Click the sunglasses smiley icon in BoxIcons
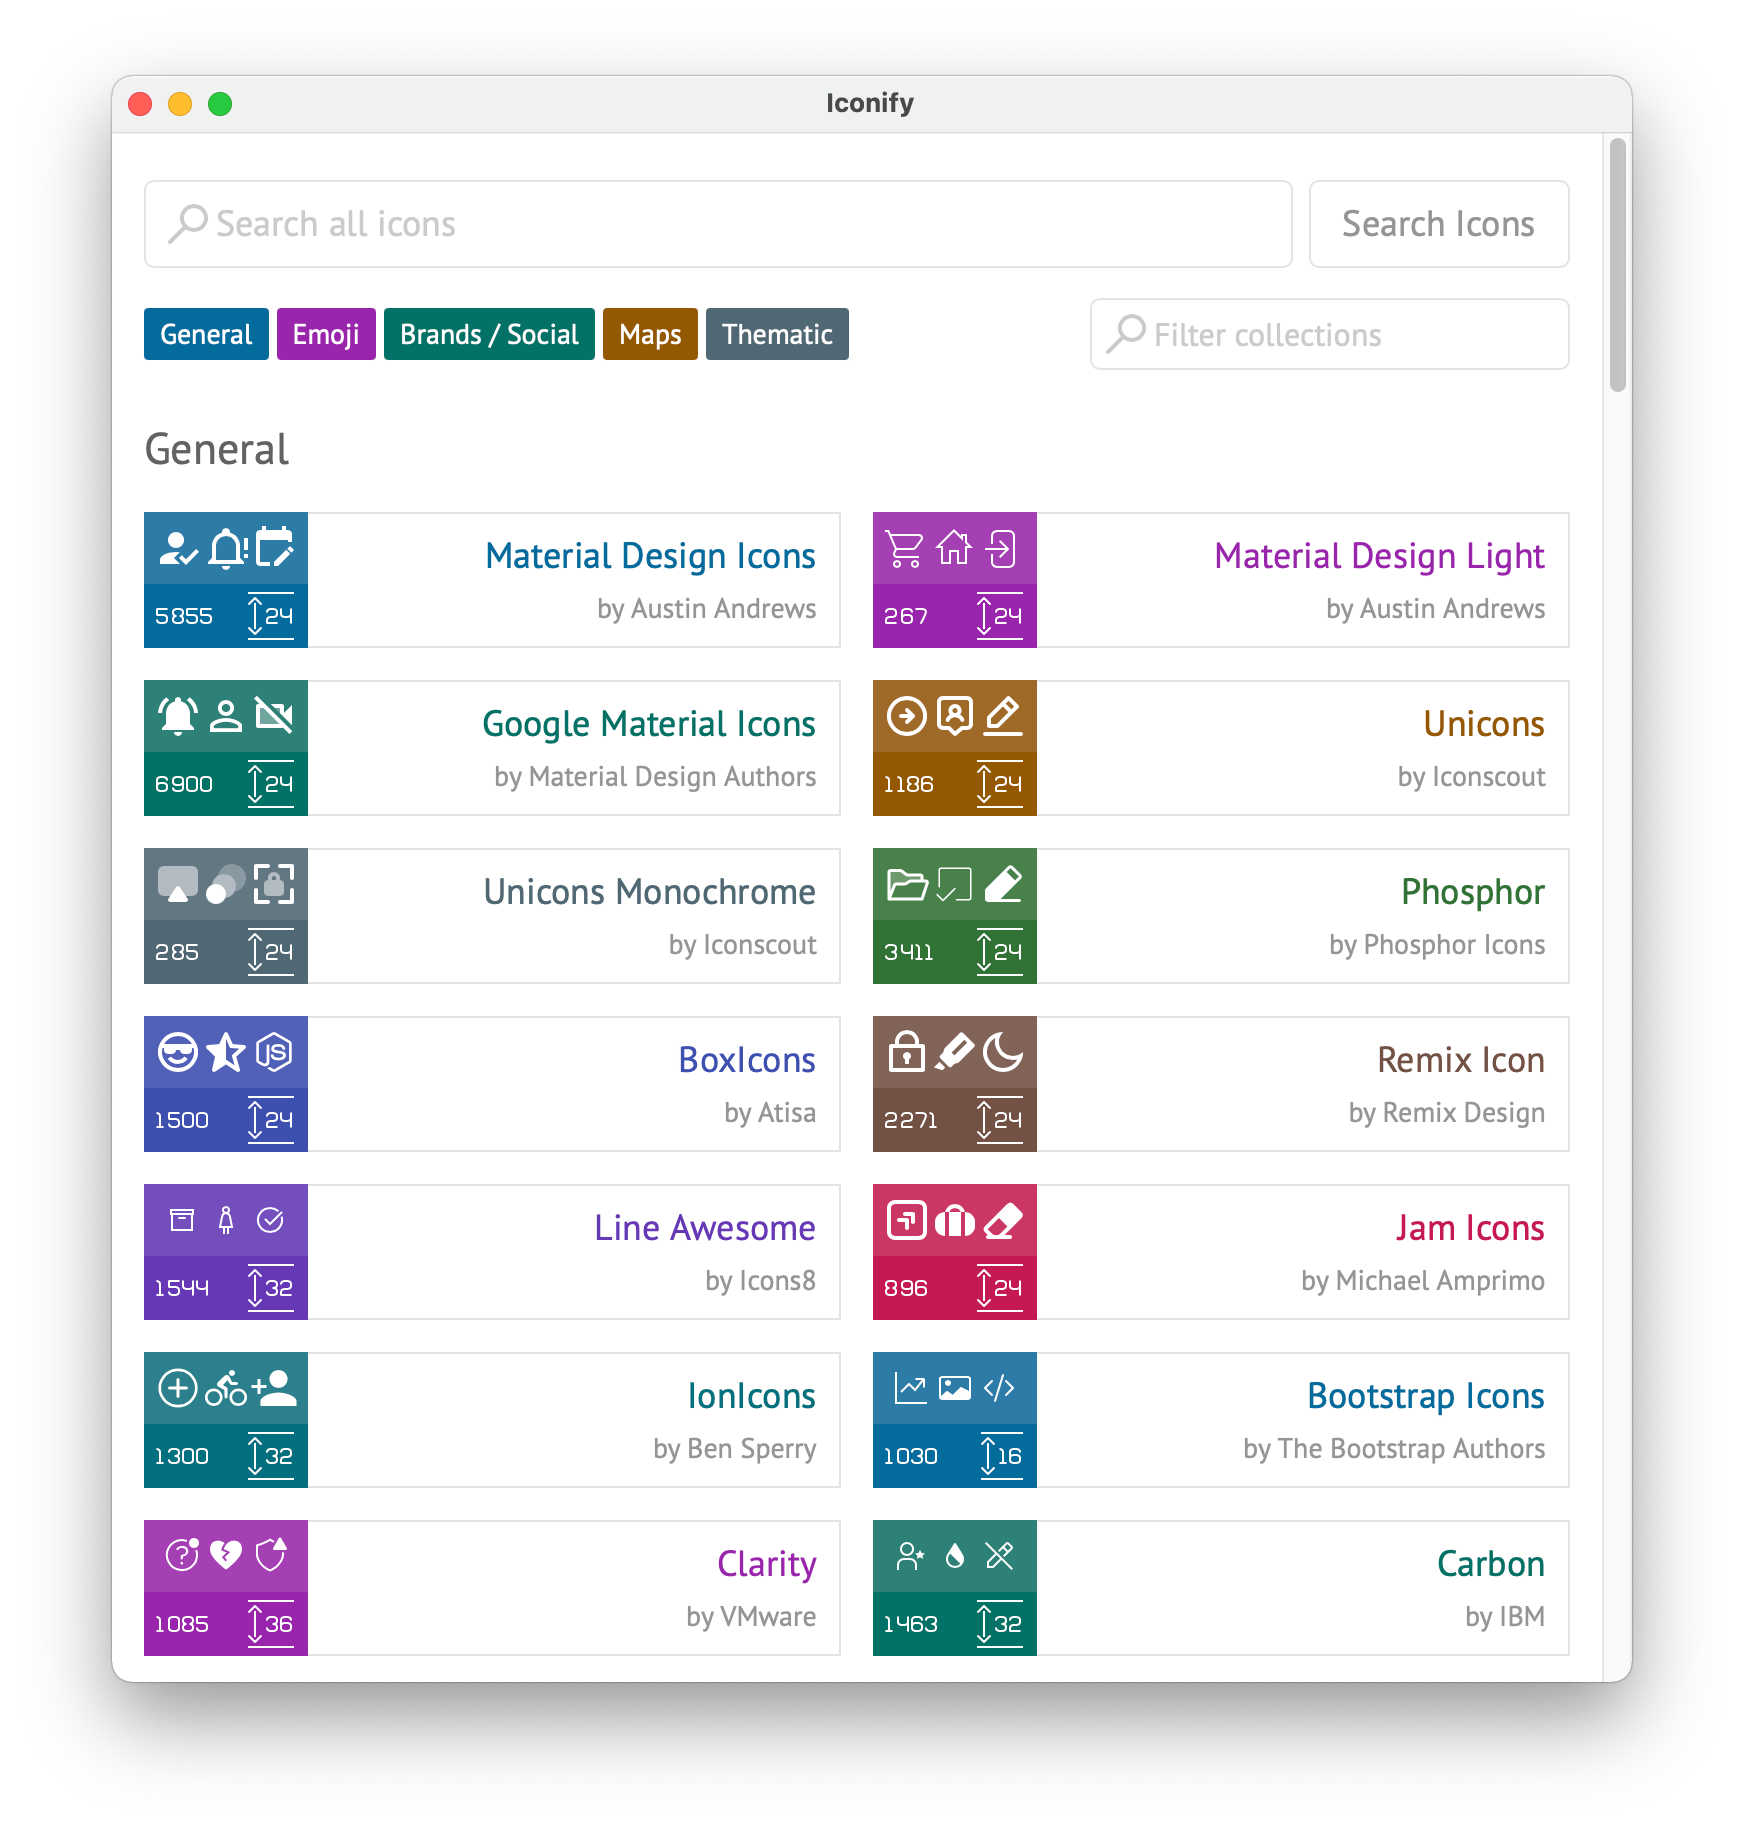The height and width of the screenshot is (1830, 1744). click(x=178, y=1052)
